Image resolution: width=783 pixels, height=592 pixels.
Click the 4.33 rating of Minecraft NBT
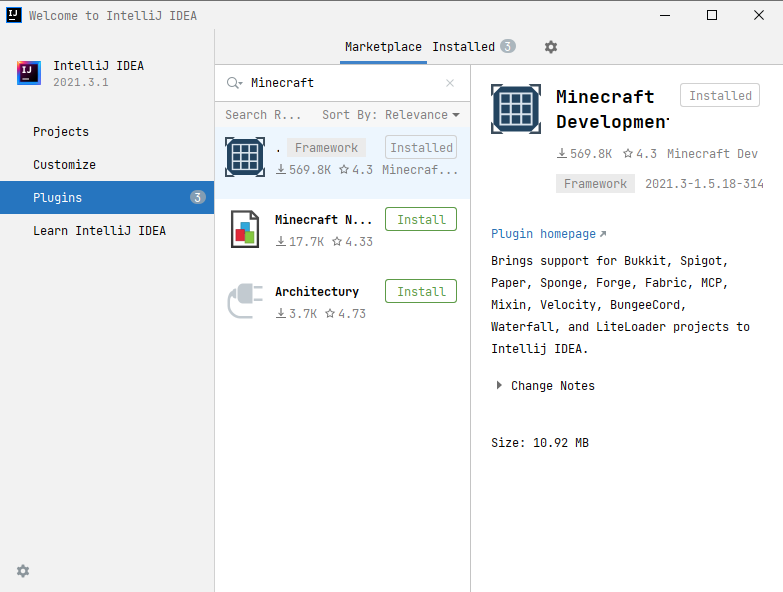353,242
